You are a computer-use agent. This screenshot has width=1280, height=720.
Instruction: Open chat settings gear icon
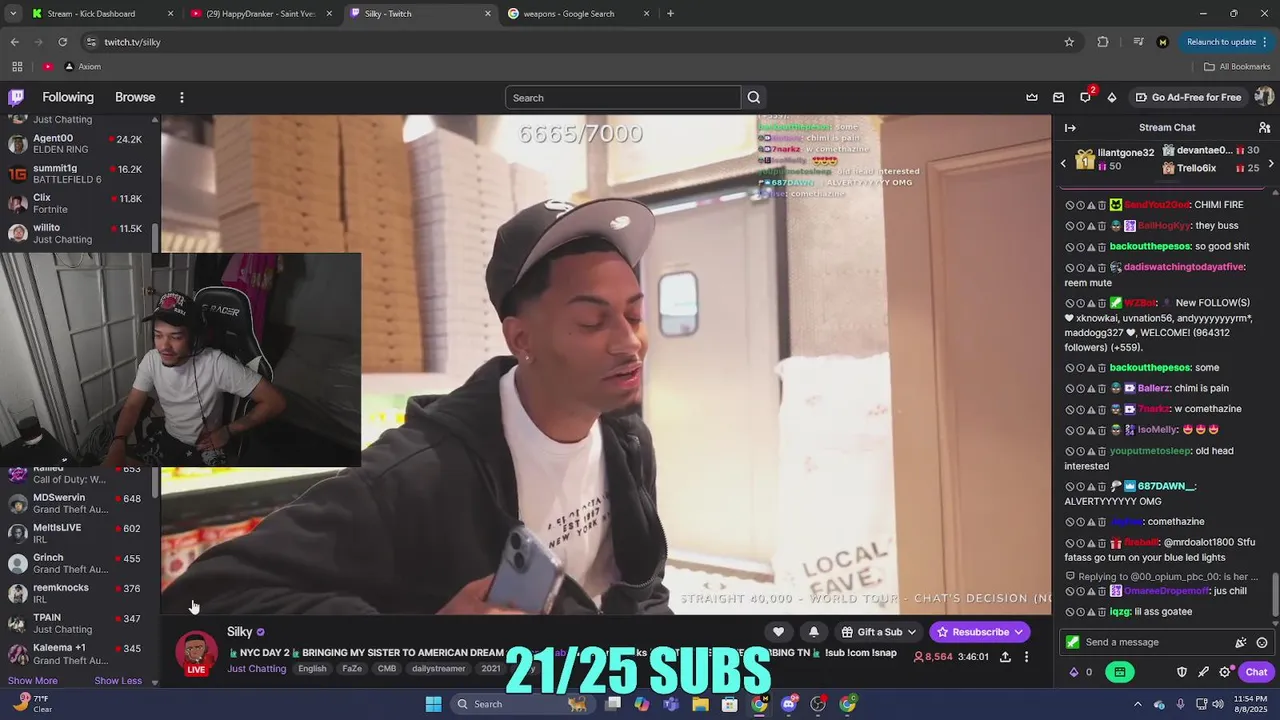pos(1225,672)
